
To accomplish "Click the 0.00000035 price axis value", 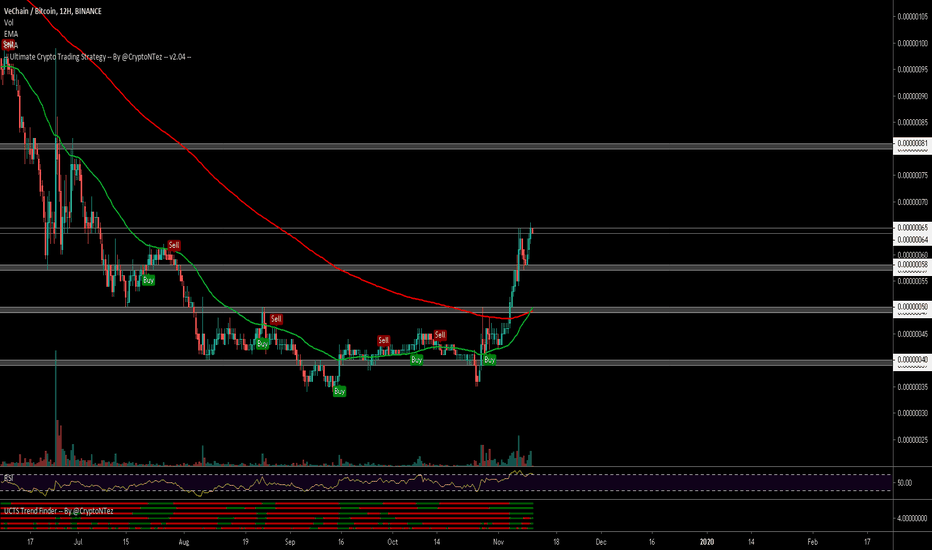I will 912,387.
